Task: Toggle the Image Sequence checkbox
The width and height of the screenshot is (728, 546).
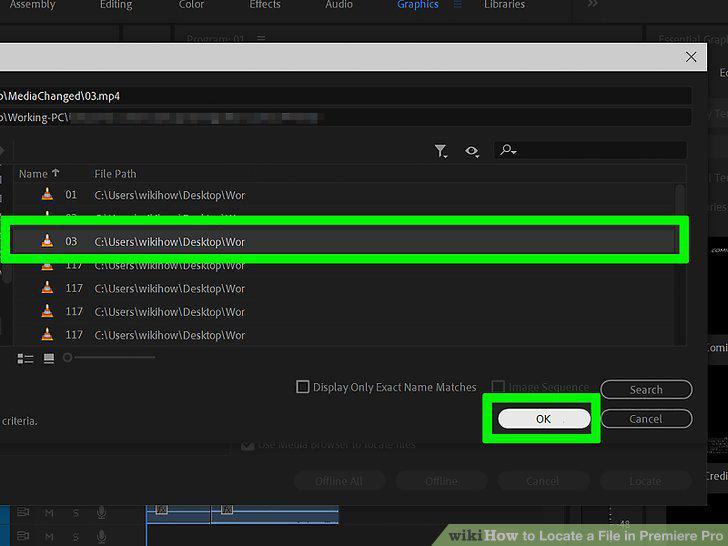Action: pos(498,387)
